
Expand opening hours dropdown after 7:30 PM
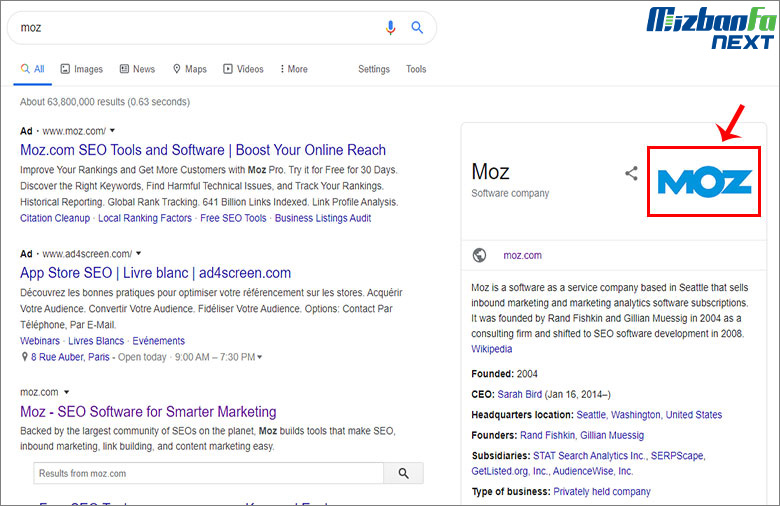(x=259, y=357)
